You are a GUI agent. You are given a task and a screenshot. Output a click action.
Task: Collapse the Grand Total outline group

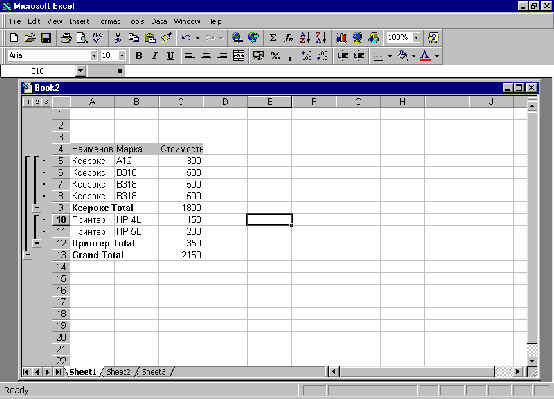(28, 254)
